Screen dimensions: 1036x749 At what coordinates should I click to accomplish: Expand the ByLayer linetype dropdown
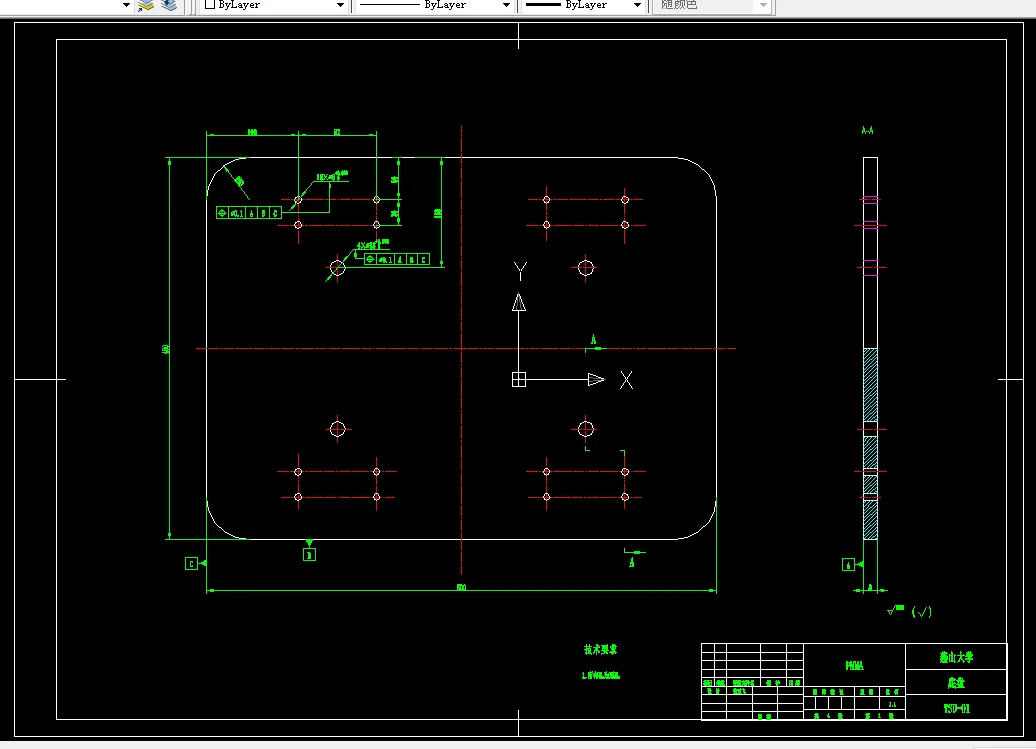[506, 5]
